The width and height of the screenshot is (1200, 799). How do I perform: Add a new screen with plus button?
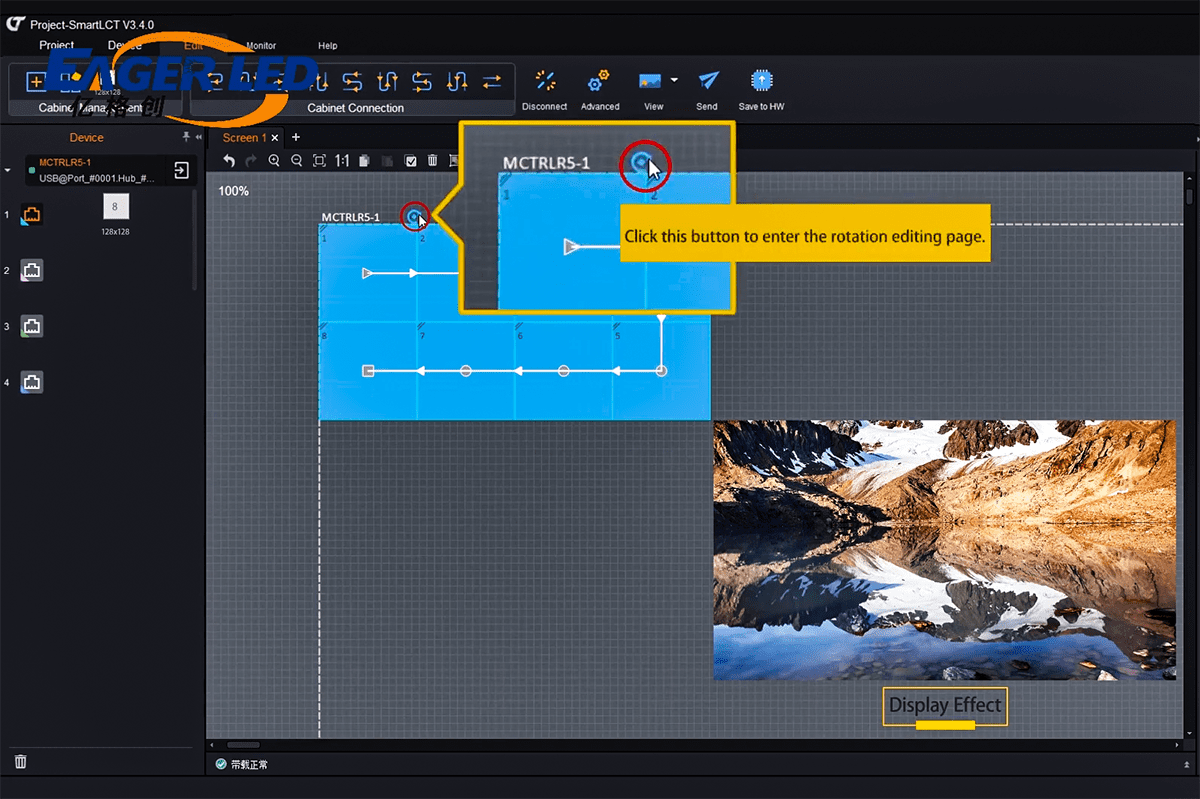pos(296,137)
